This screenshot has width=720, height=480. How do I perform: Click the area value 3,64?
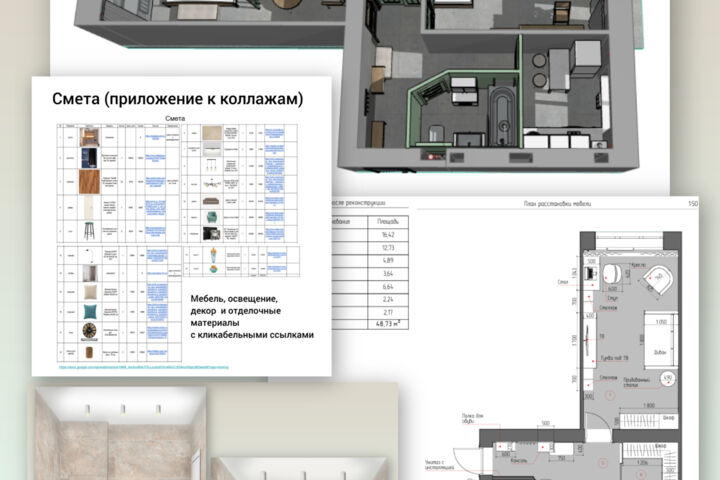[x=388, y=274]
